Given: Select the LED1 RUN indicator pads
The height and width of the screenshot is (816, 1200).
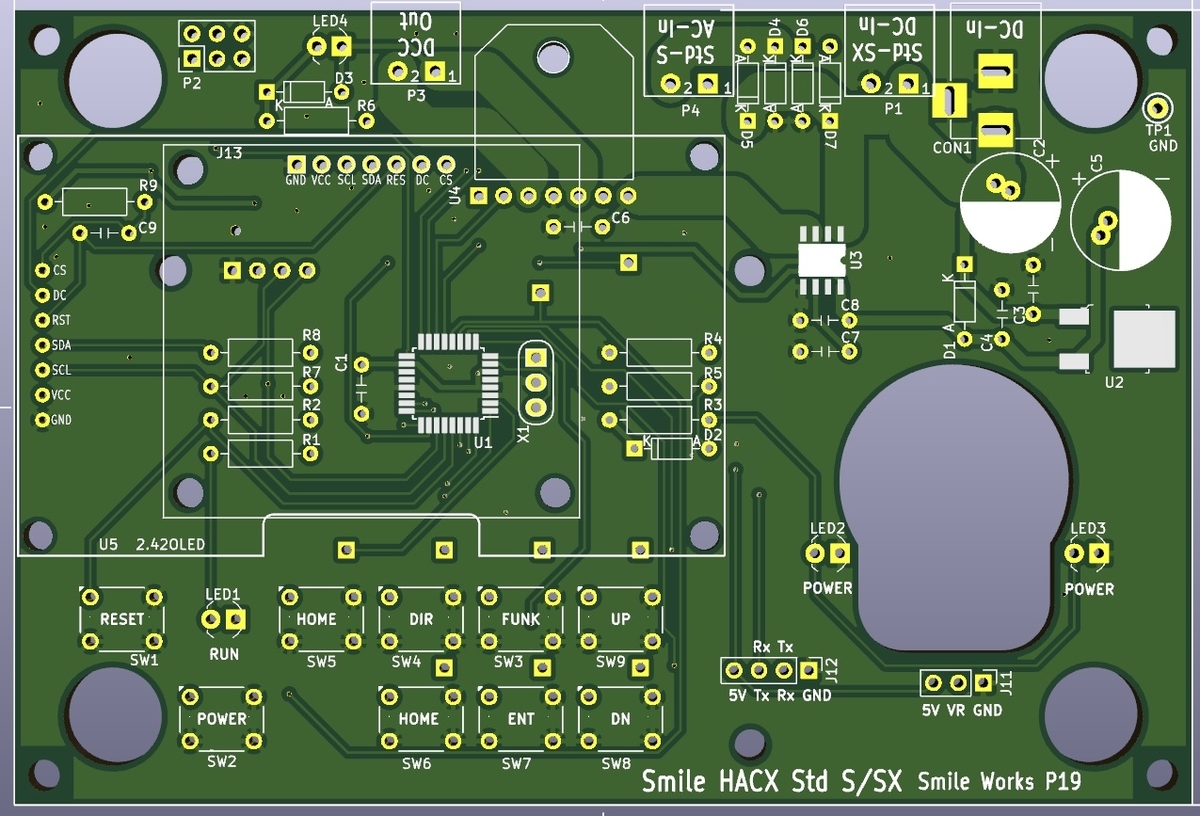Looking at the screenshot, I should pos(223,621).
